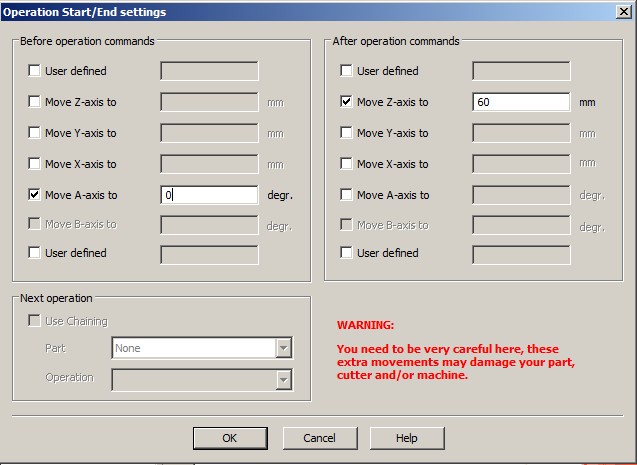Screen dimensions: 637x465
Task: Check Move X-axis to after operation
Action: pos(347,164)
